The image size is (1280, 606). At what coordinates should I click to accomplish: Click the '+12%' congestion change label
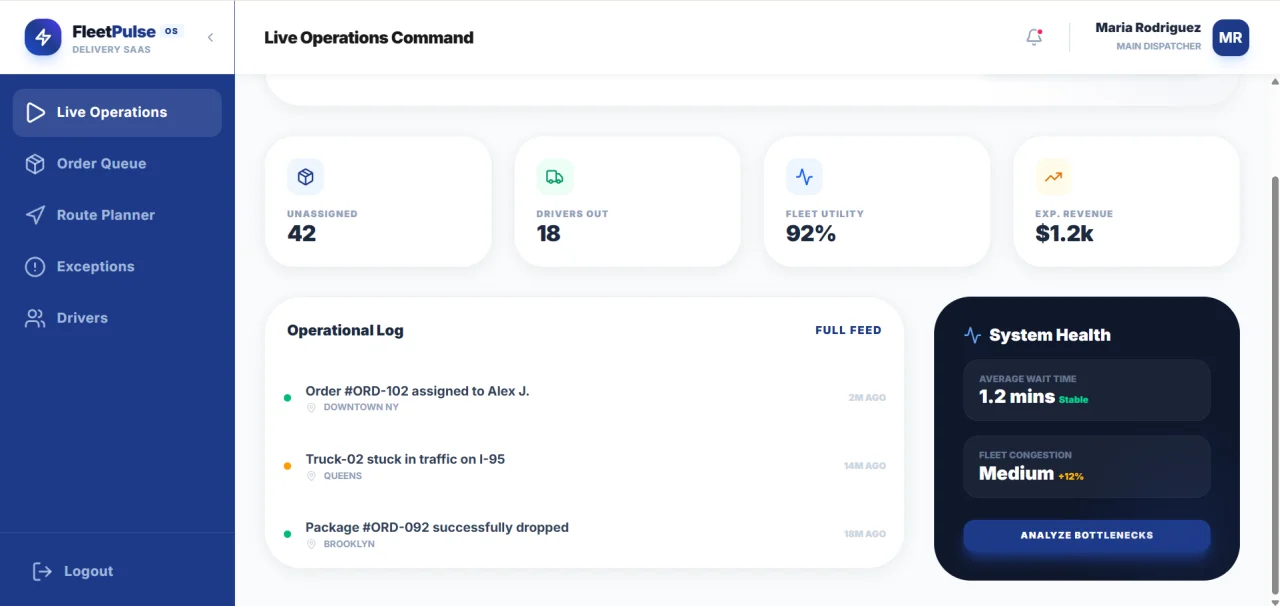pyautogui.click(x=1071, y=476)
